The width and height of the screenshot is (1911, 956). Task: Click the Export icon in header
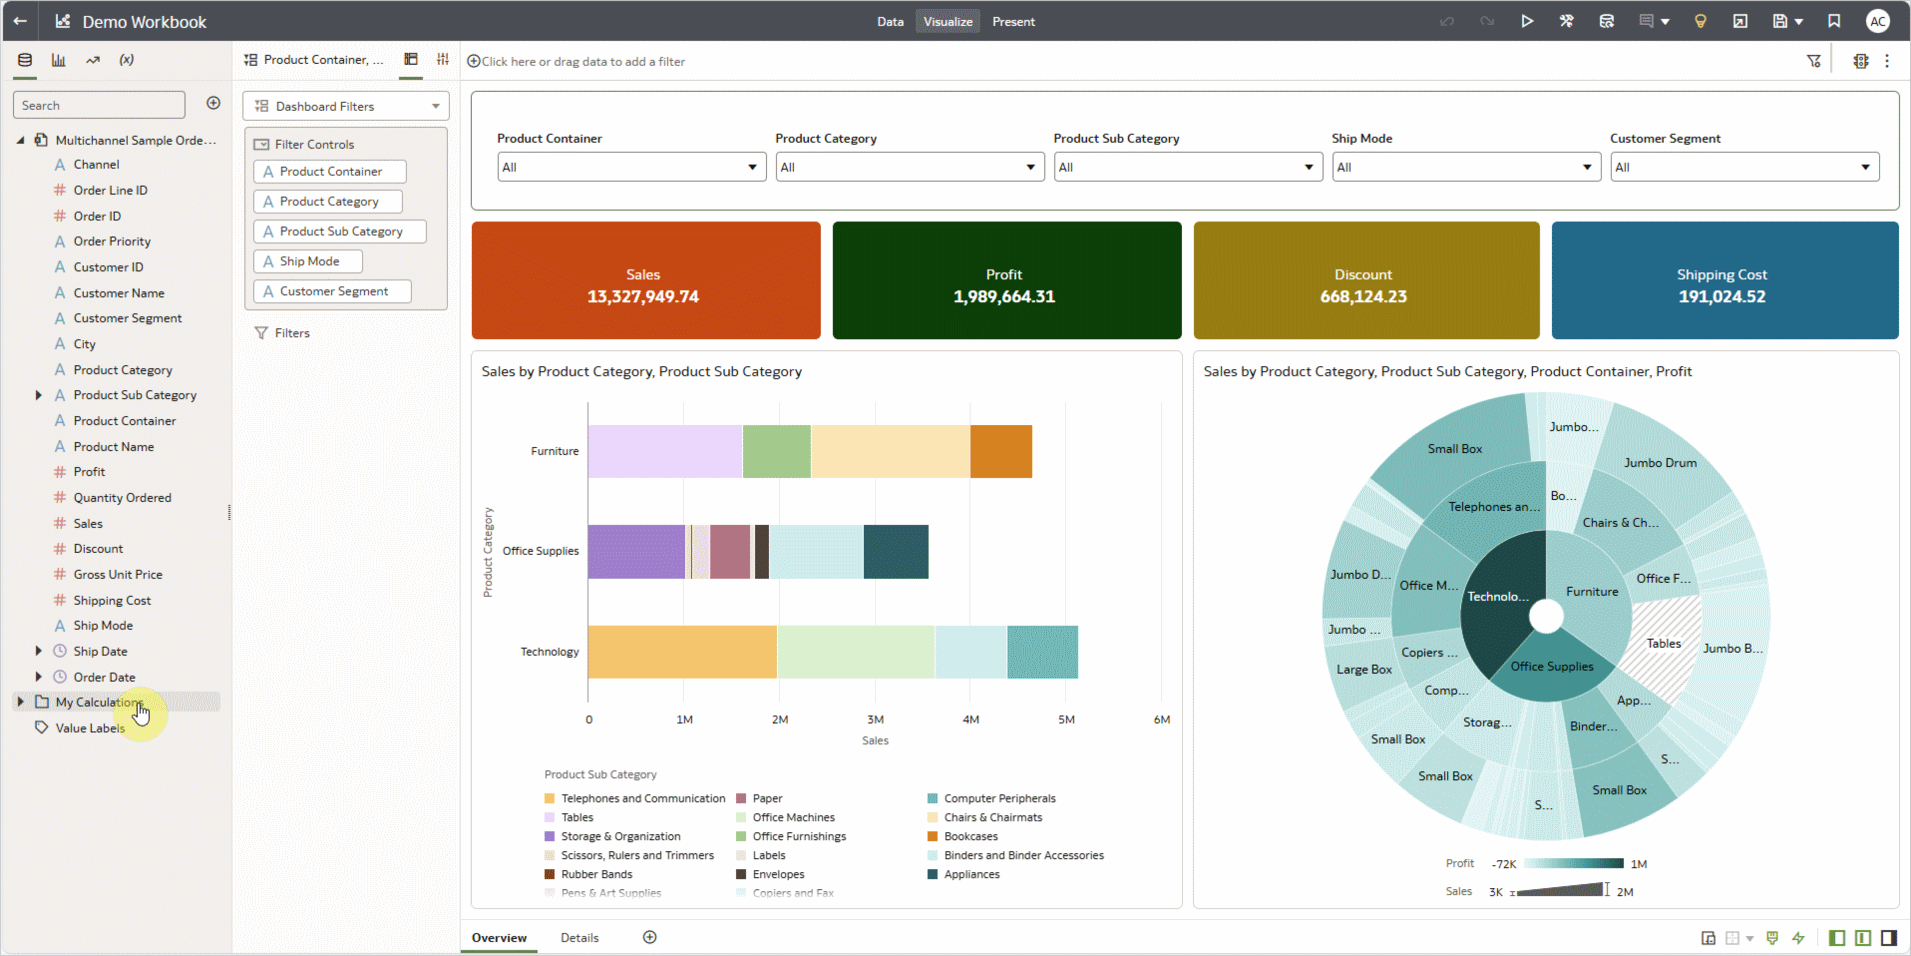click(x=1740, y=21)
